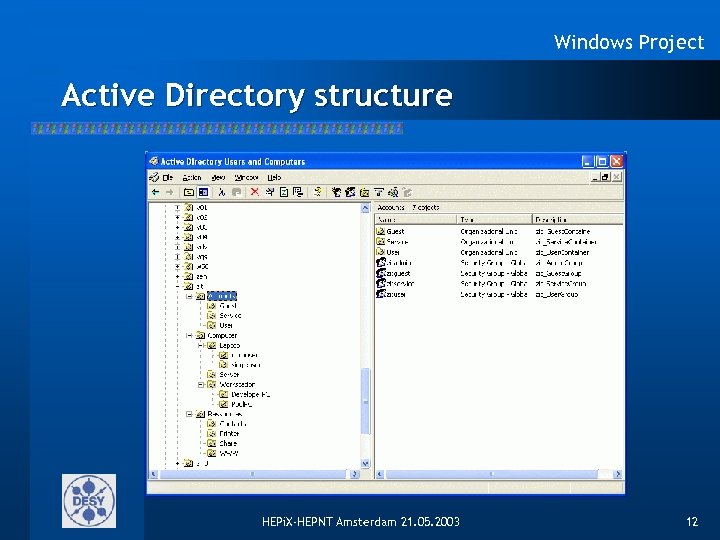Click the DESY logo on the slide
The height and width of the screenshot is (540, 720).
(89, 501)
